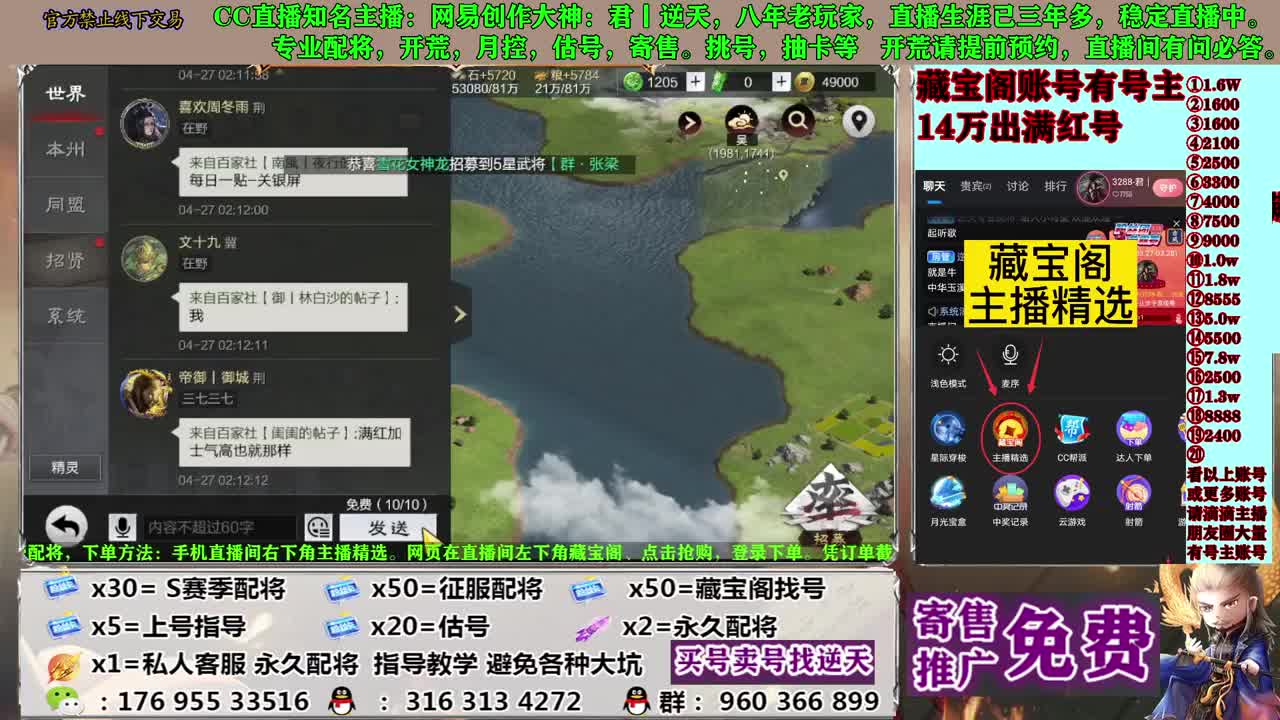Click the 精灵 button in chat sidebar

pos(65,467)
